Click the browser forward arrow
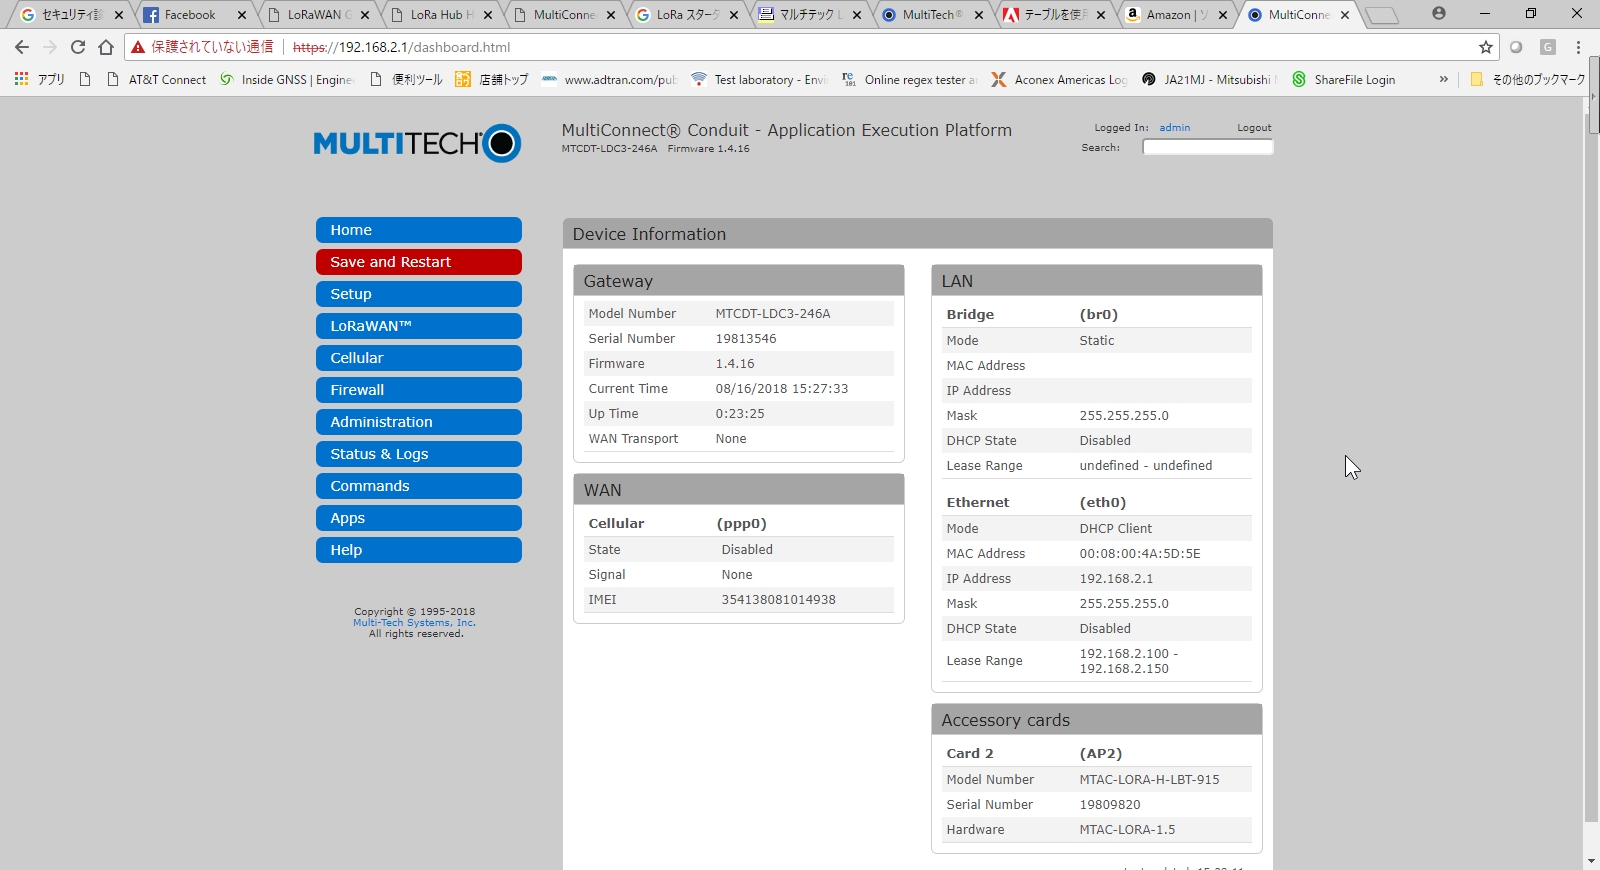The width and height of the screenshot is (1600, 870). click(x=50, y=47)
